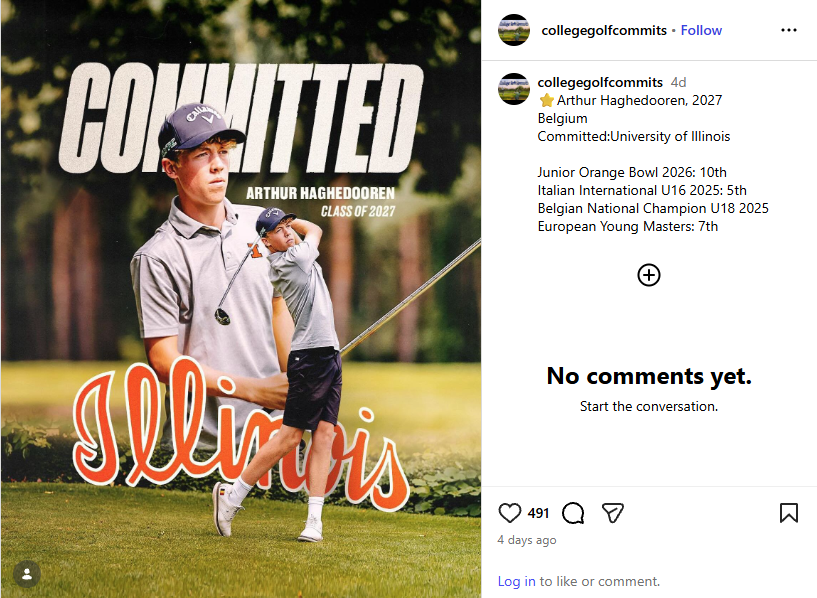Load more comments with the plus circle
Viewport: 817px width, 598px height.
tap(649, 275)
